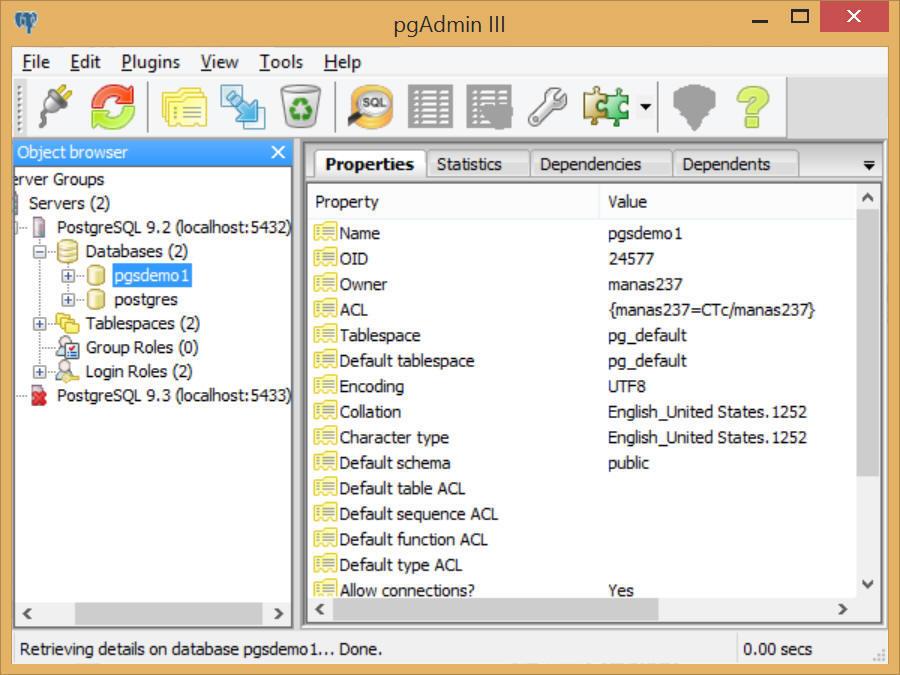
Task: Expand the Login Roles (2) node
Action: (40, 372)
